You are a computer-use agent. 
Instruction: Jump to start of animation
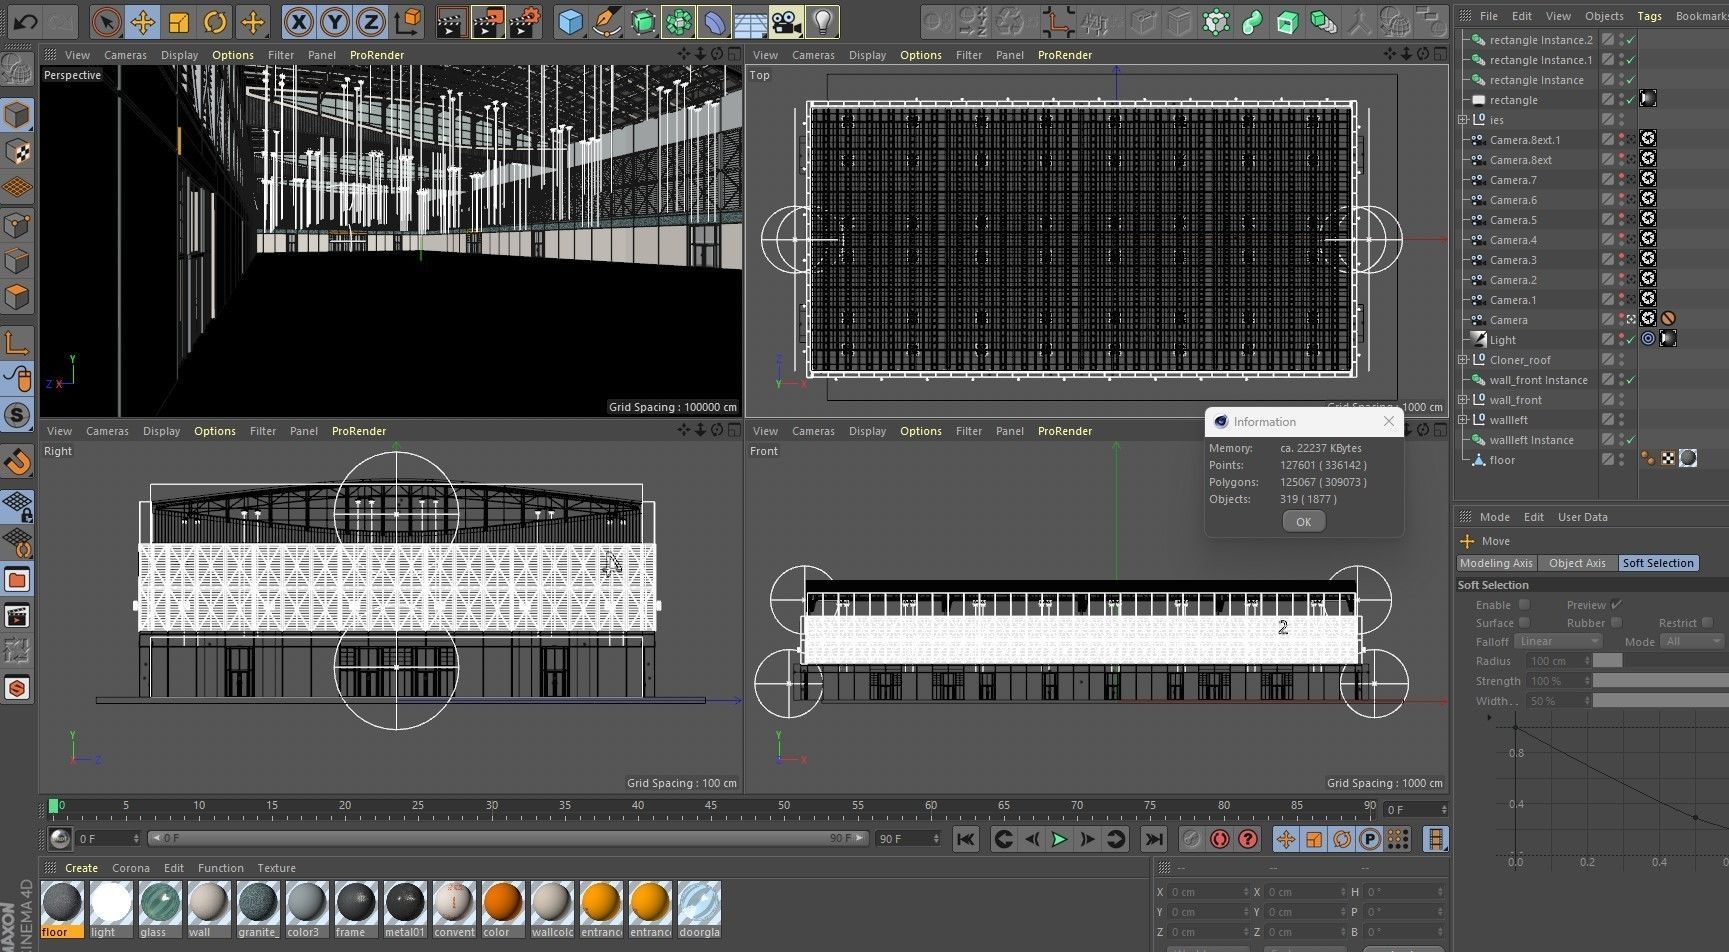point(965,840)
